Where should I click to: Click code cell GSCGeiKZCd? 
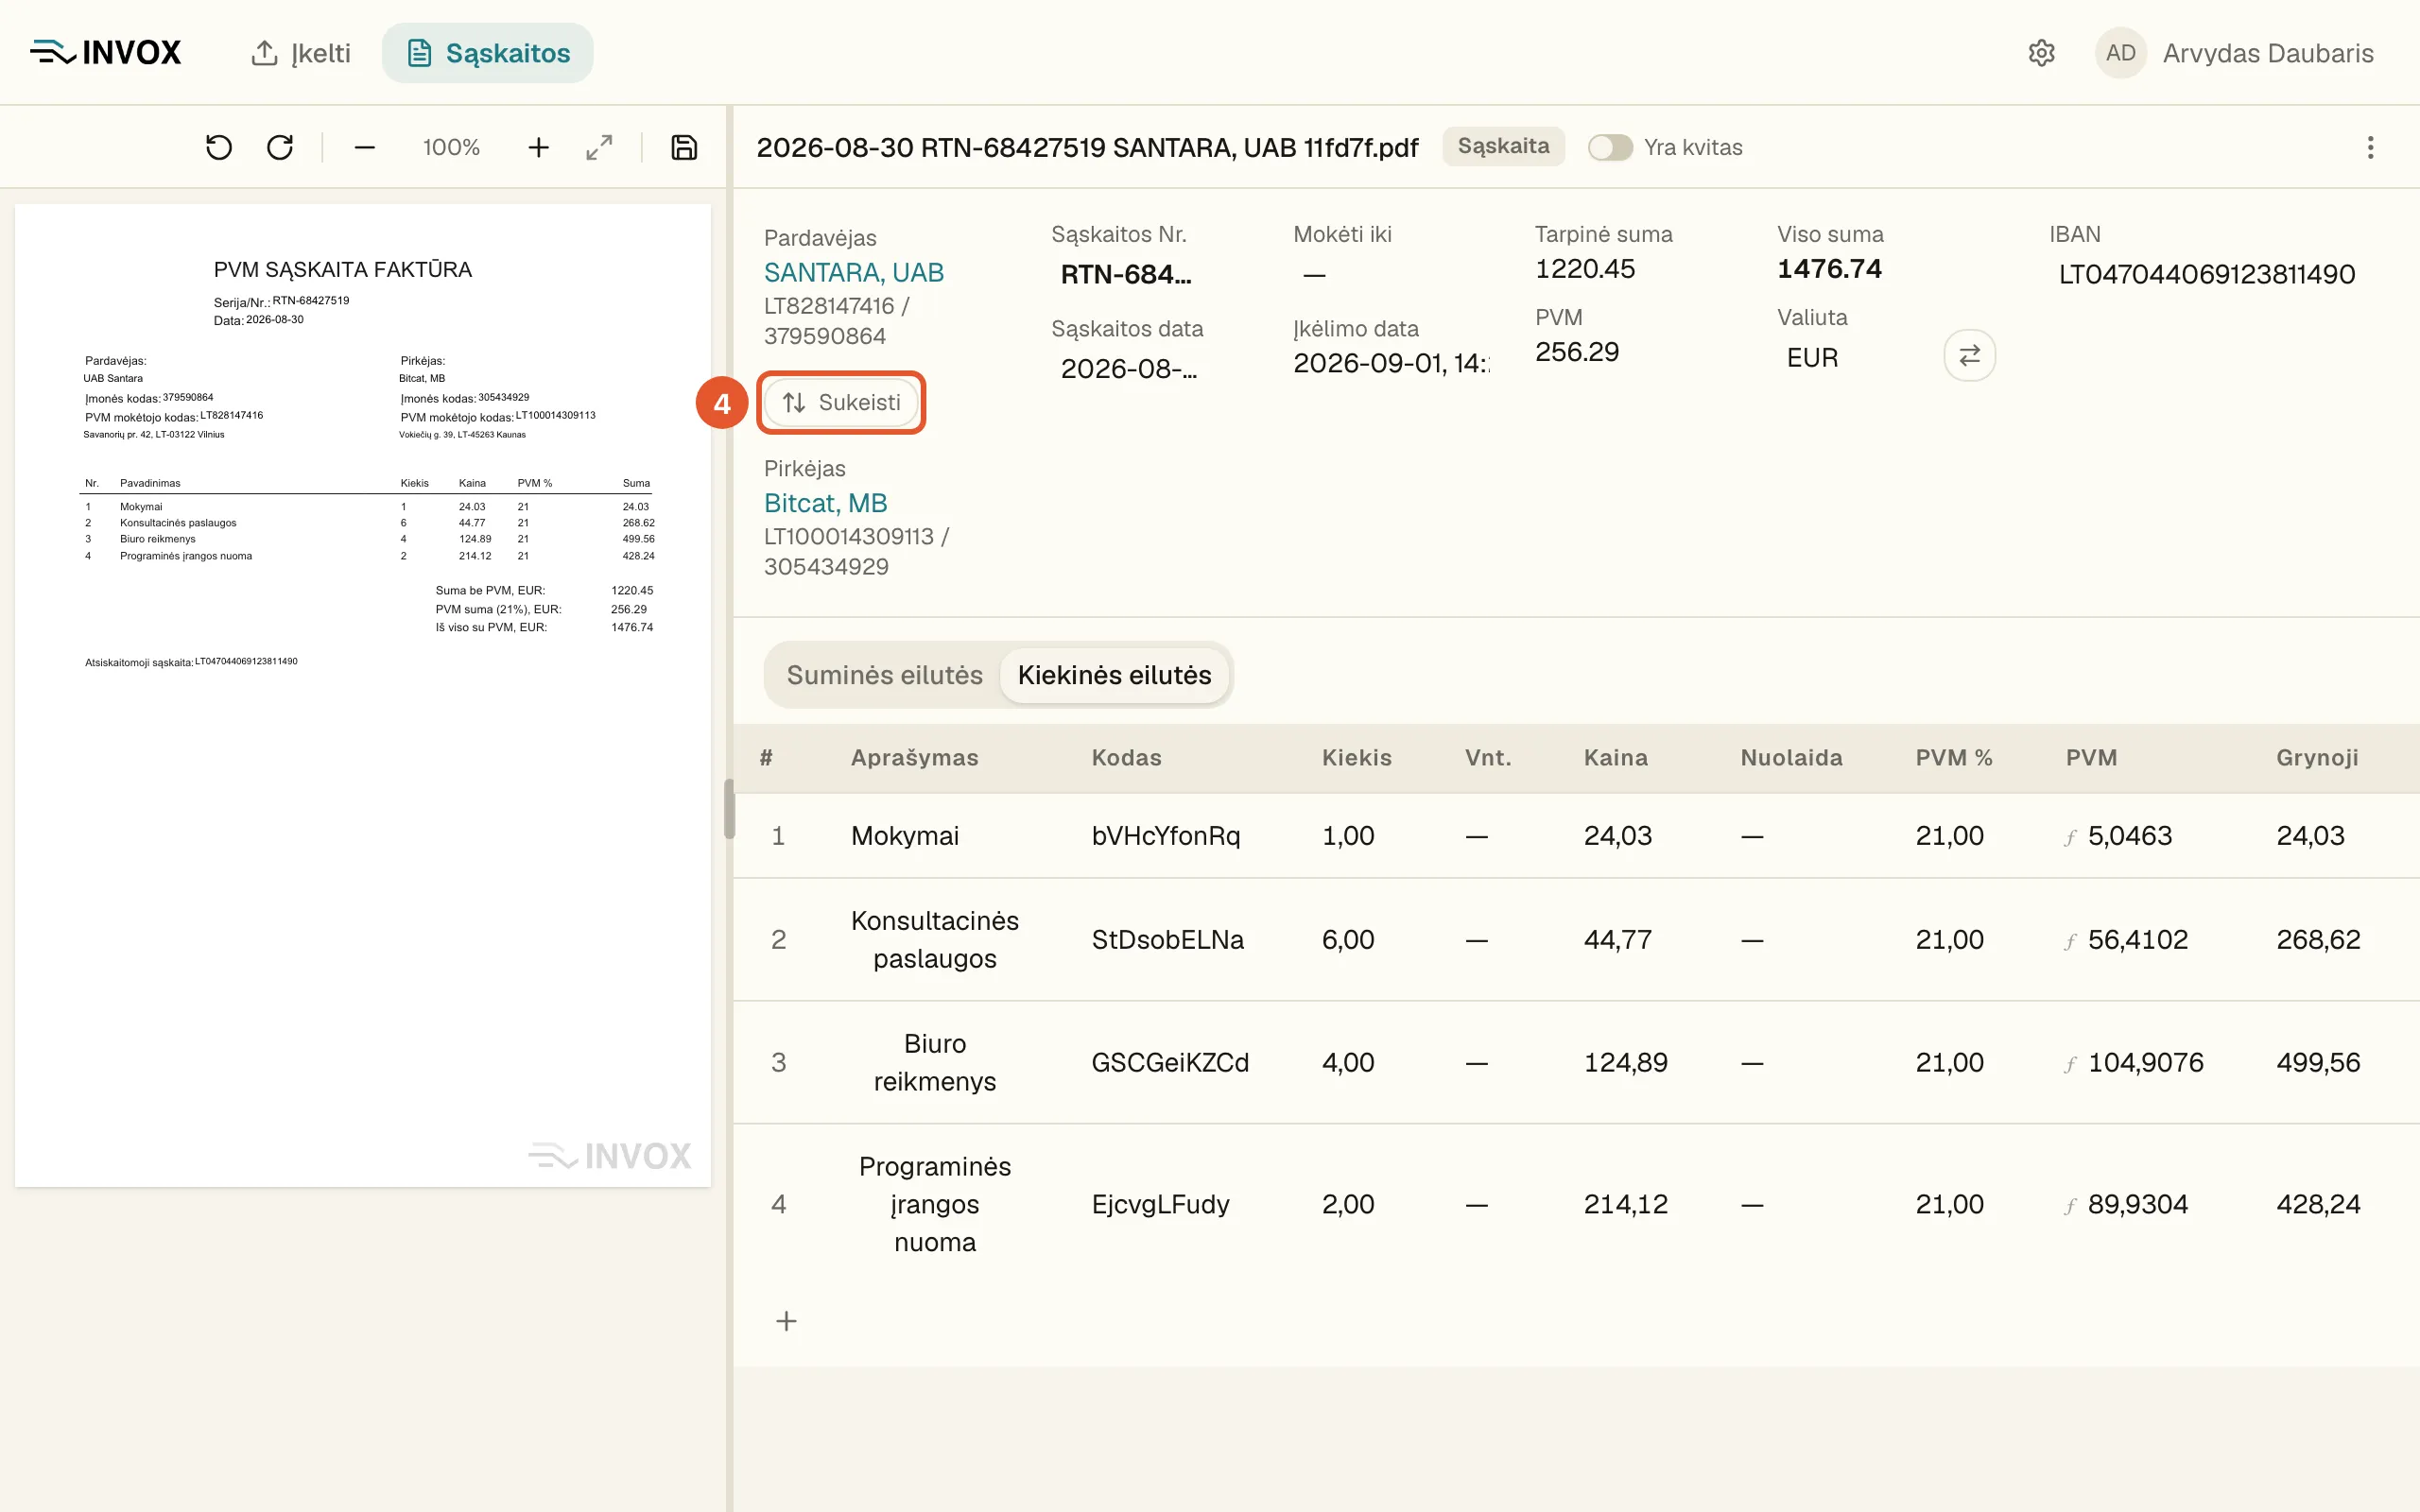coord(1170,1063)
